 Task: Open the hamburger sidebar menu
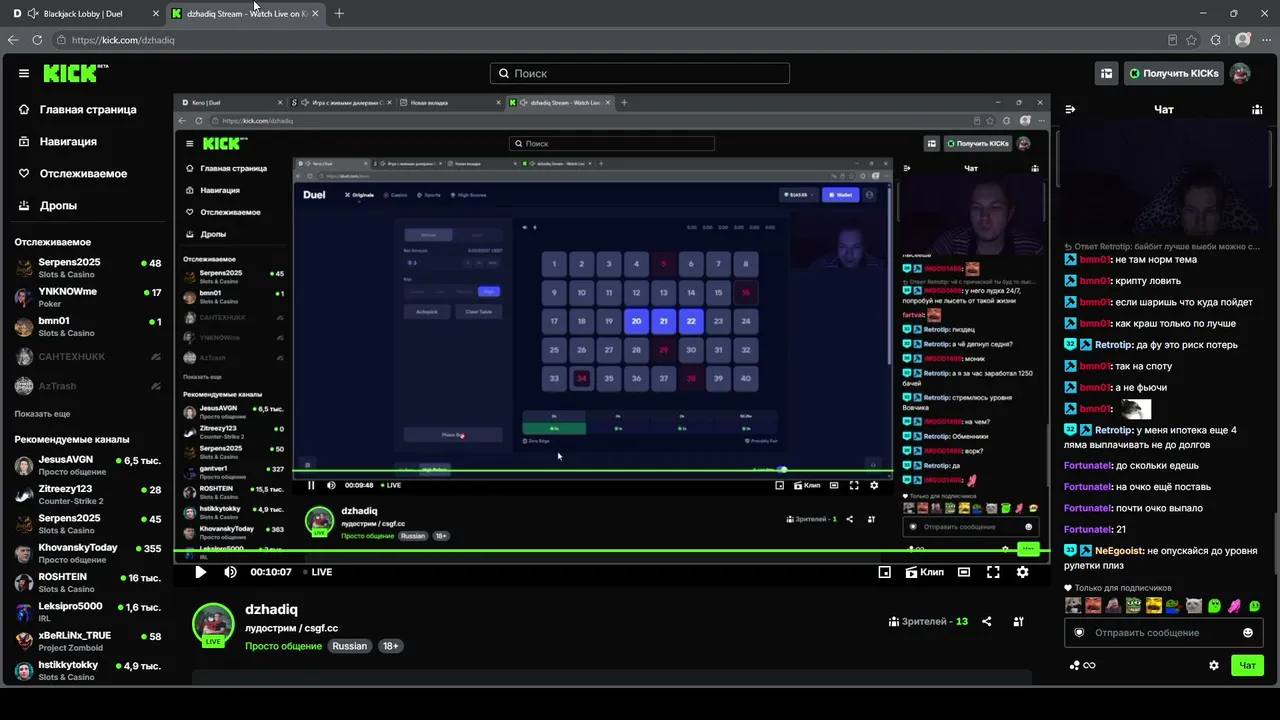(24, 73)
